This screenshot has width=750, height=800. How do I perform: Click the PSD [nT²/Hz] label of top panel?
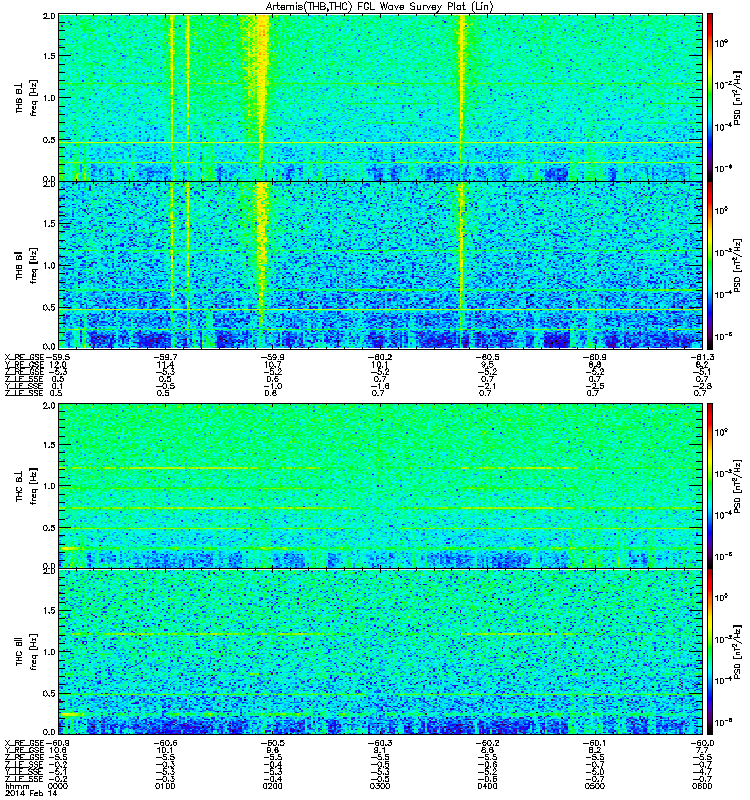(x=737, y=97)
